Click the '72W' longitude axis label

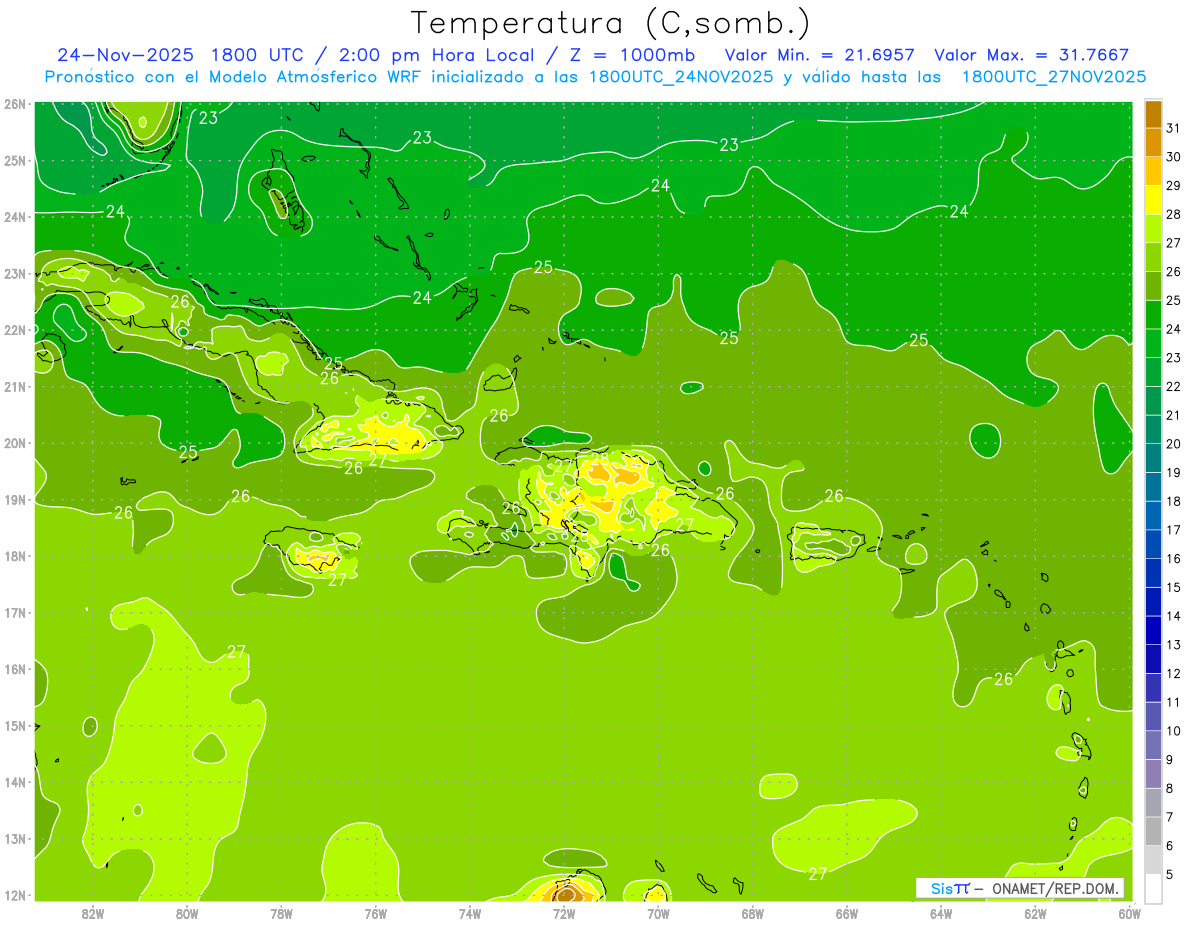click(x=564, y=914)
